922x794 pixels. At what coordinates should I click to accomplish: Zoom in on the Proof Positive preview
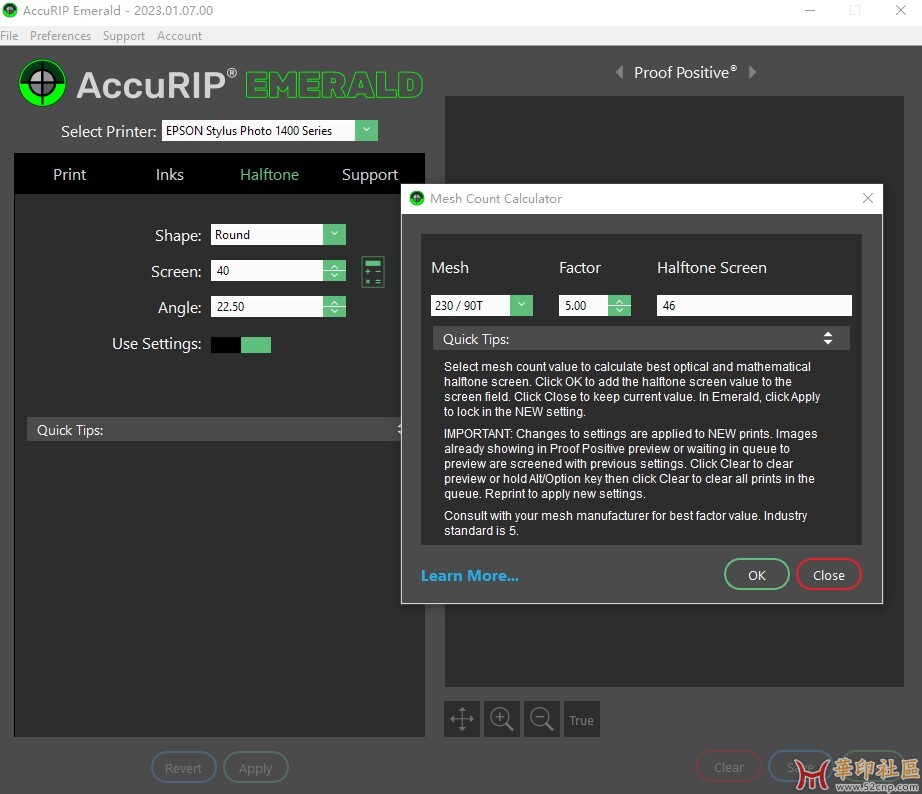(x=502, y=719)
